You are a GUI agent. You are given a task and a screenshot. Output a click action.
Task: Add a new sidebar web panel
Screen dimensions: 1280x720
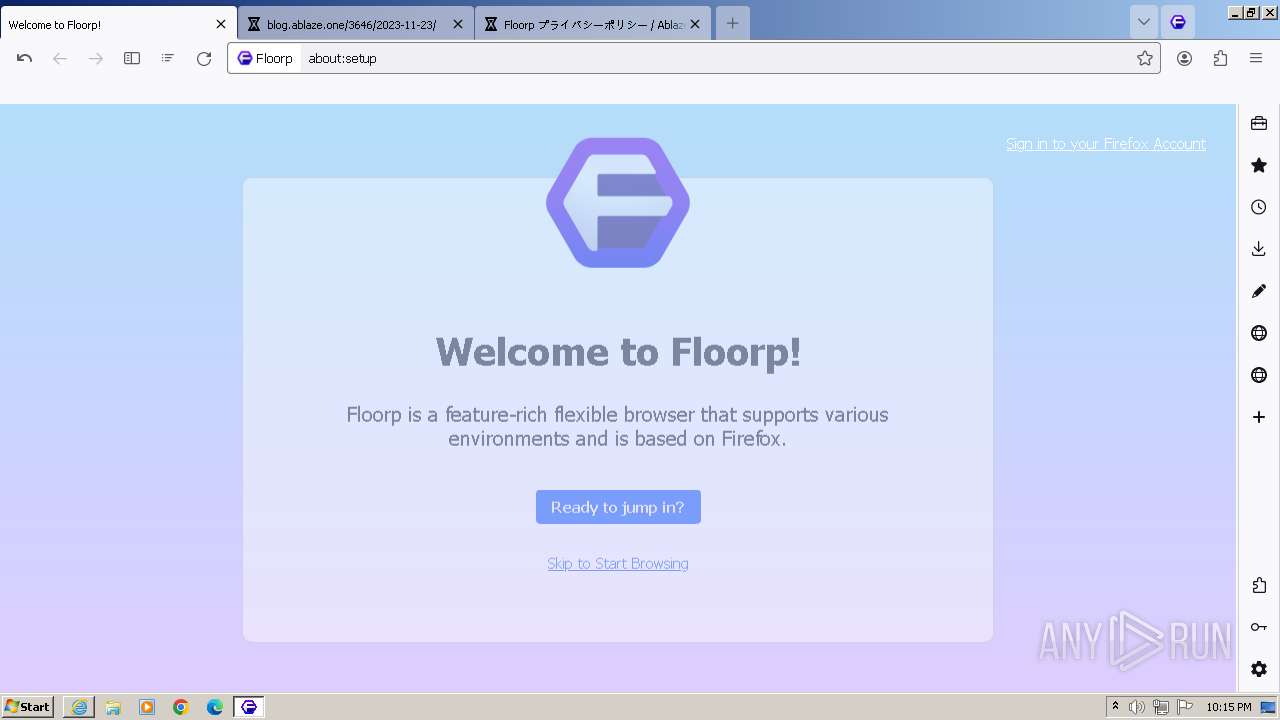point(1259,417)
